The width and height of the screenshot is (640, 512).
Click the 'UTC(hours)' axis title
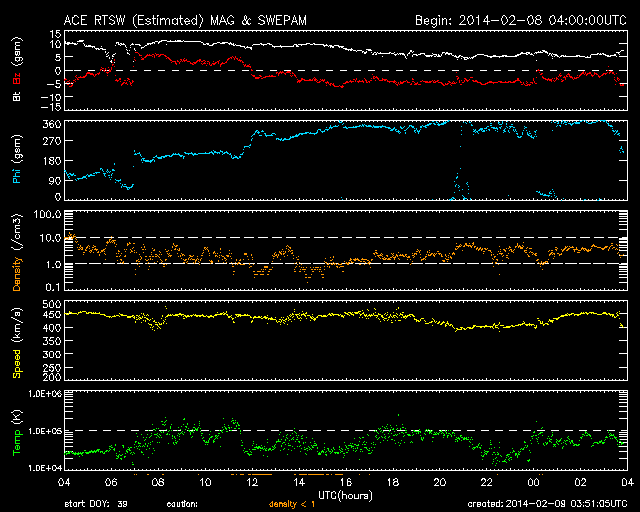[x=345, y=496]
